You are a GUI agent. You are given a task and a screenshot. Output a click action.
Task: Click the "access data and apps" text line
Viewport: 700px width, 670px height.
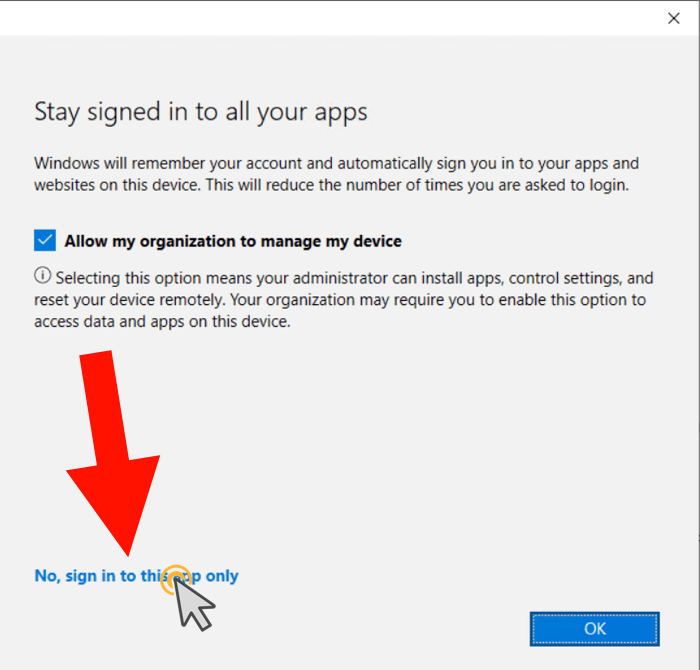click(x=162, y=322)
